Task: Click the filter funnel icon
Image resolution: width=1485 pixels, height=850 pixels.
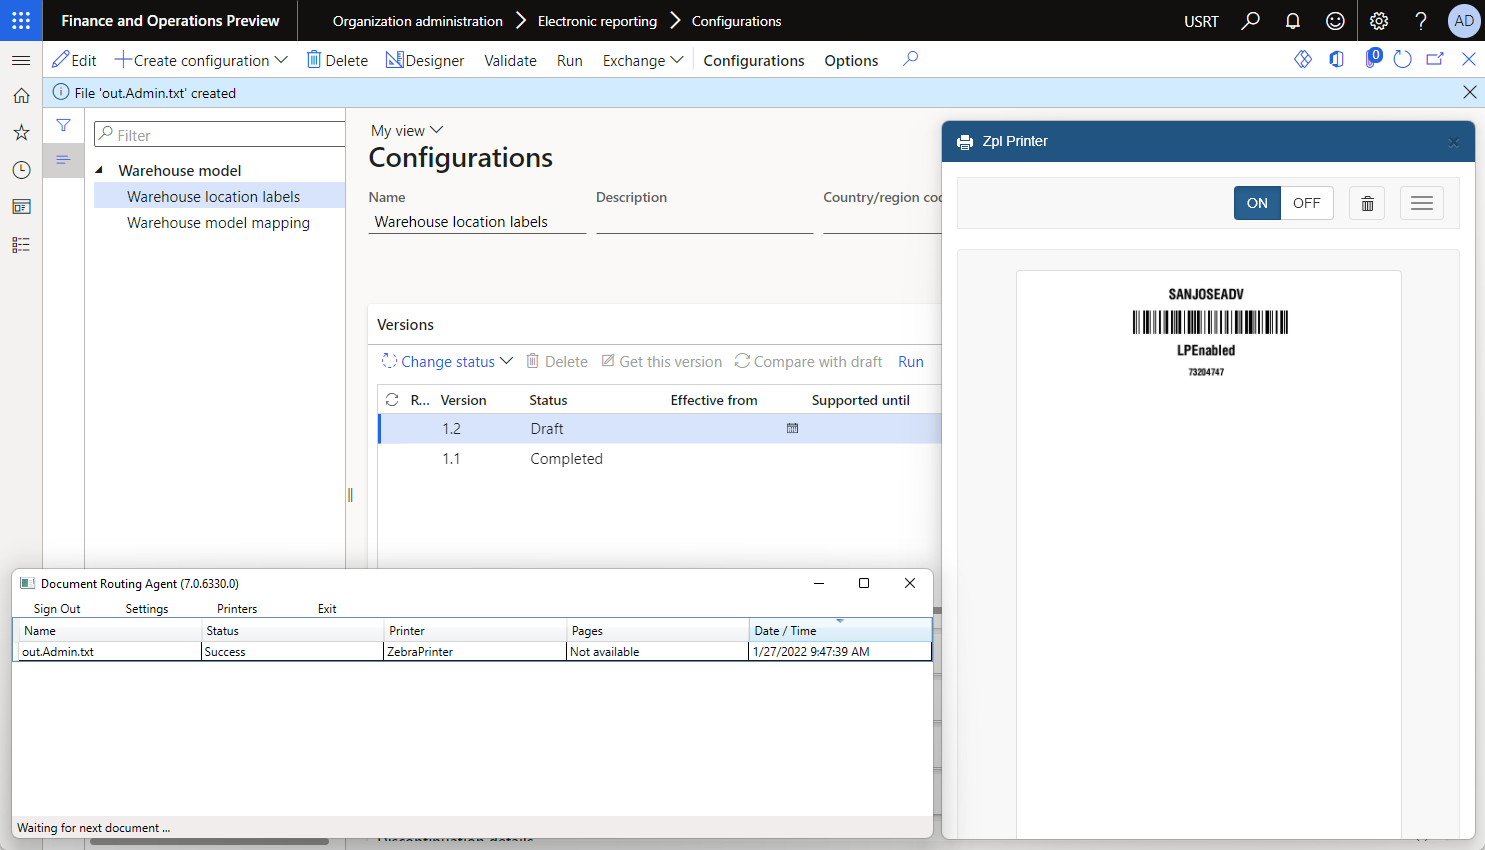Action: pos(63,125)
